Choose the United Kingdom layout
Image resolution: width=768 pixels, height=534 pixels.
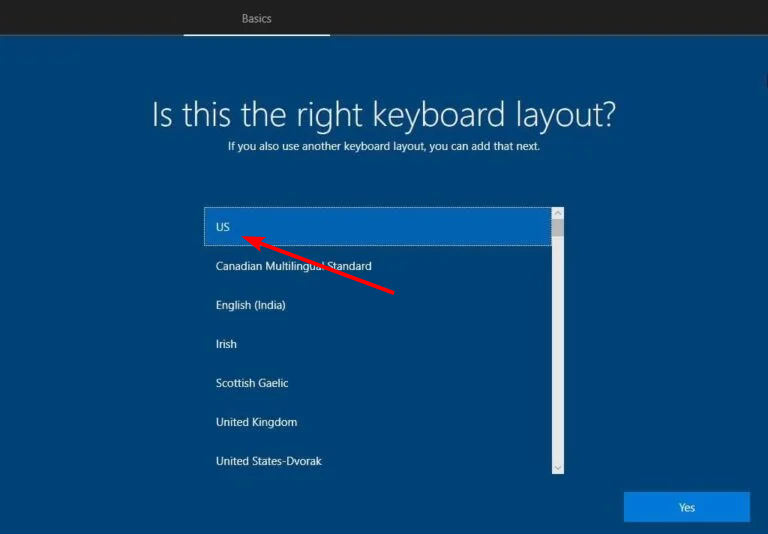point(378,422)
